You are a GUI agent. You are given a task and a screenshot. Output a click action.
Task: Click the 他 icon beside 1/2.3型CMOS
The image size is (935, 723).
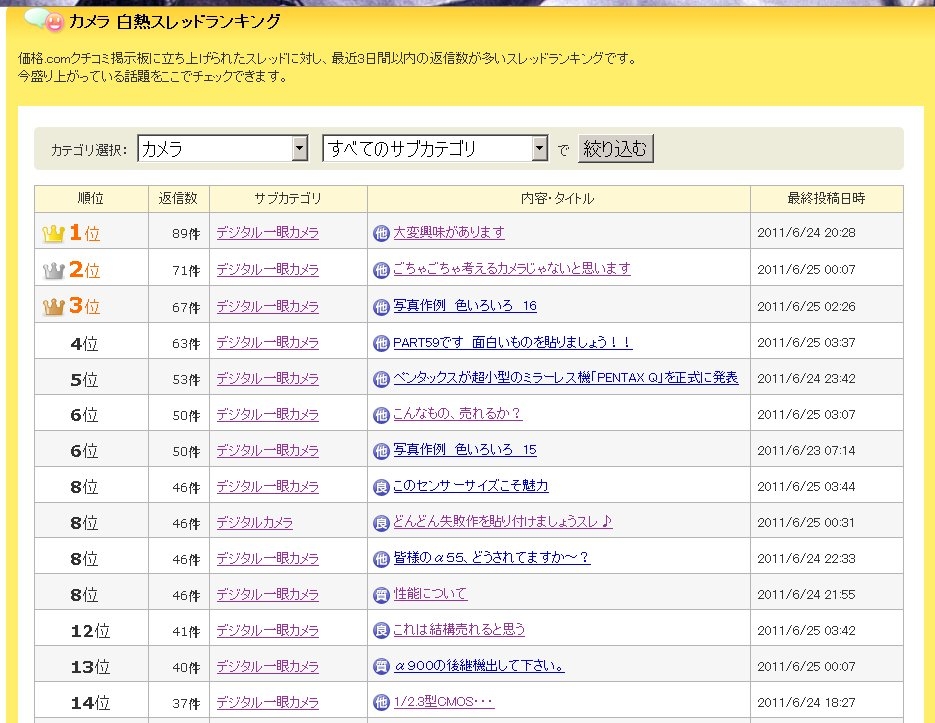[x=381, y=703]
